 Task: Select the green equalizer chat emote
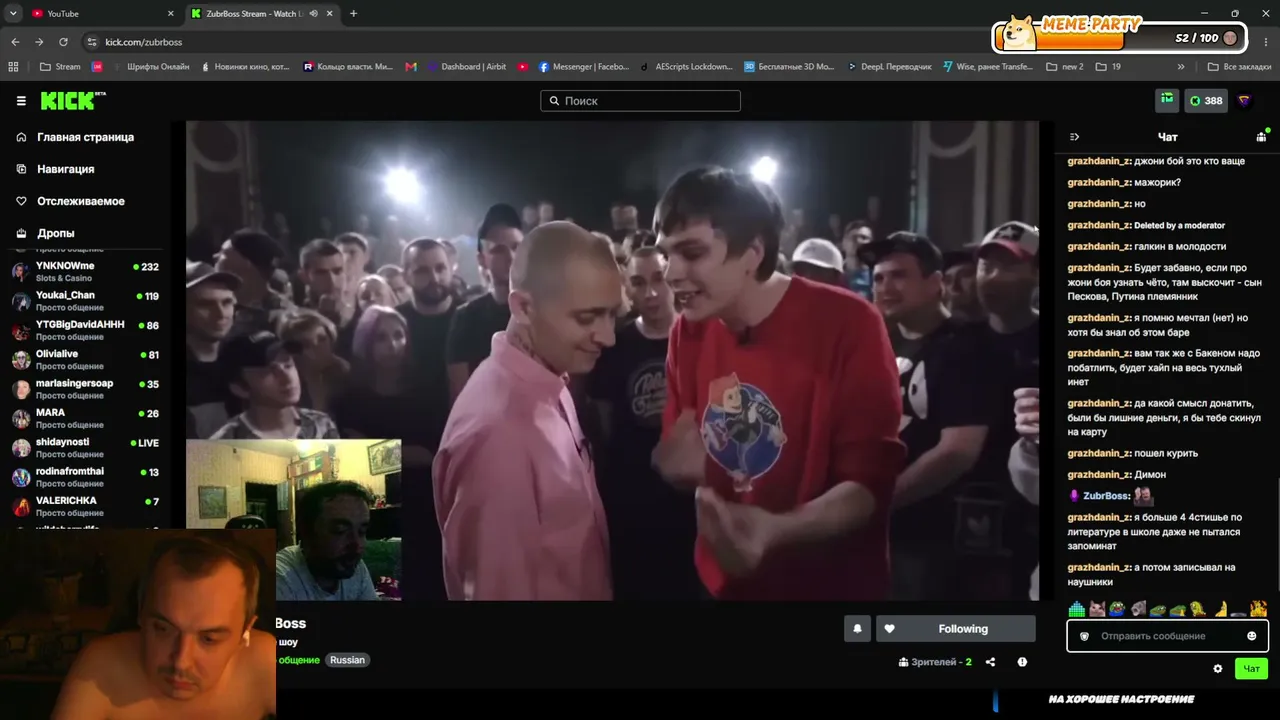(1077, 608)
